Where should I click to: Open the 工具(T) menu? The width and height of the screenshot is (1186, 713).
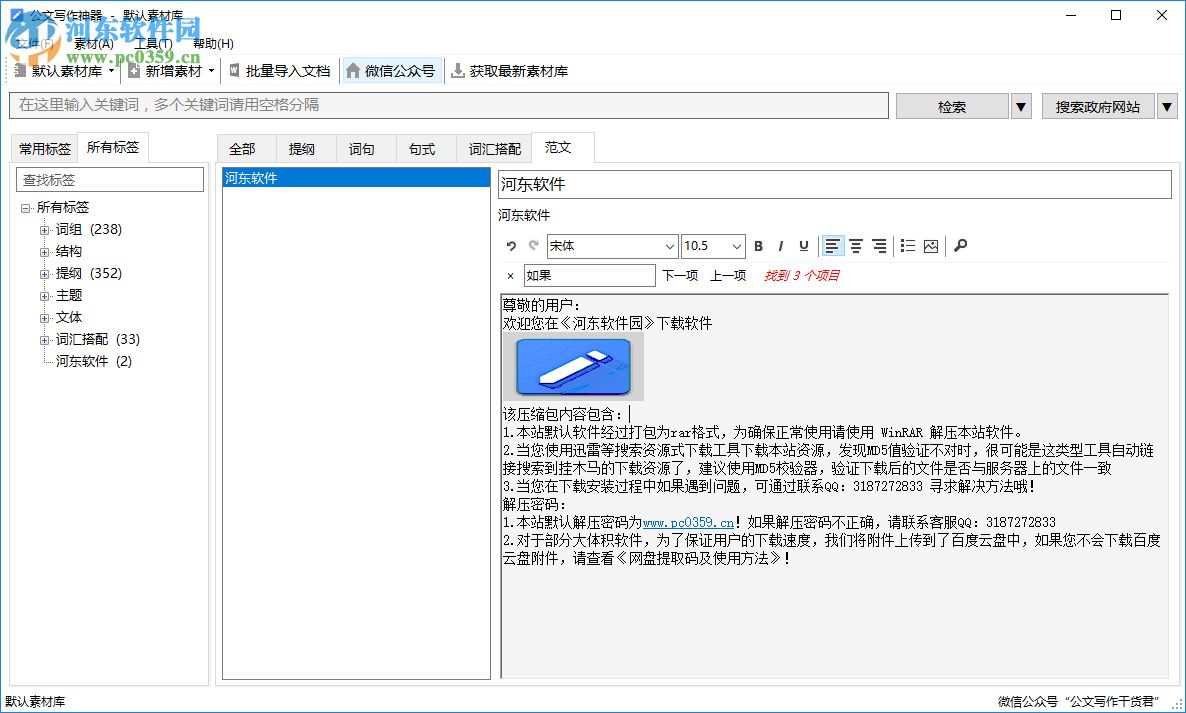tap(153, 44)
